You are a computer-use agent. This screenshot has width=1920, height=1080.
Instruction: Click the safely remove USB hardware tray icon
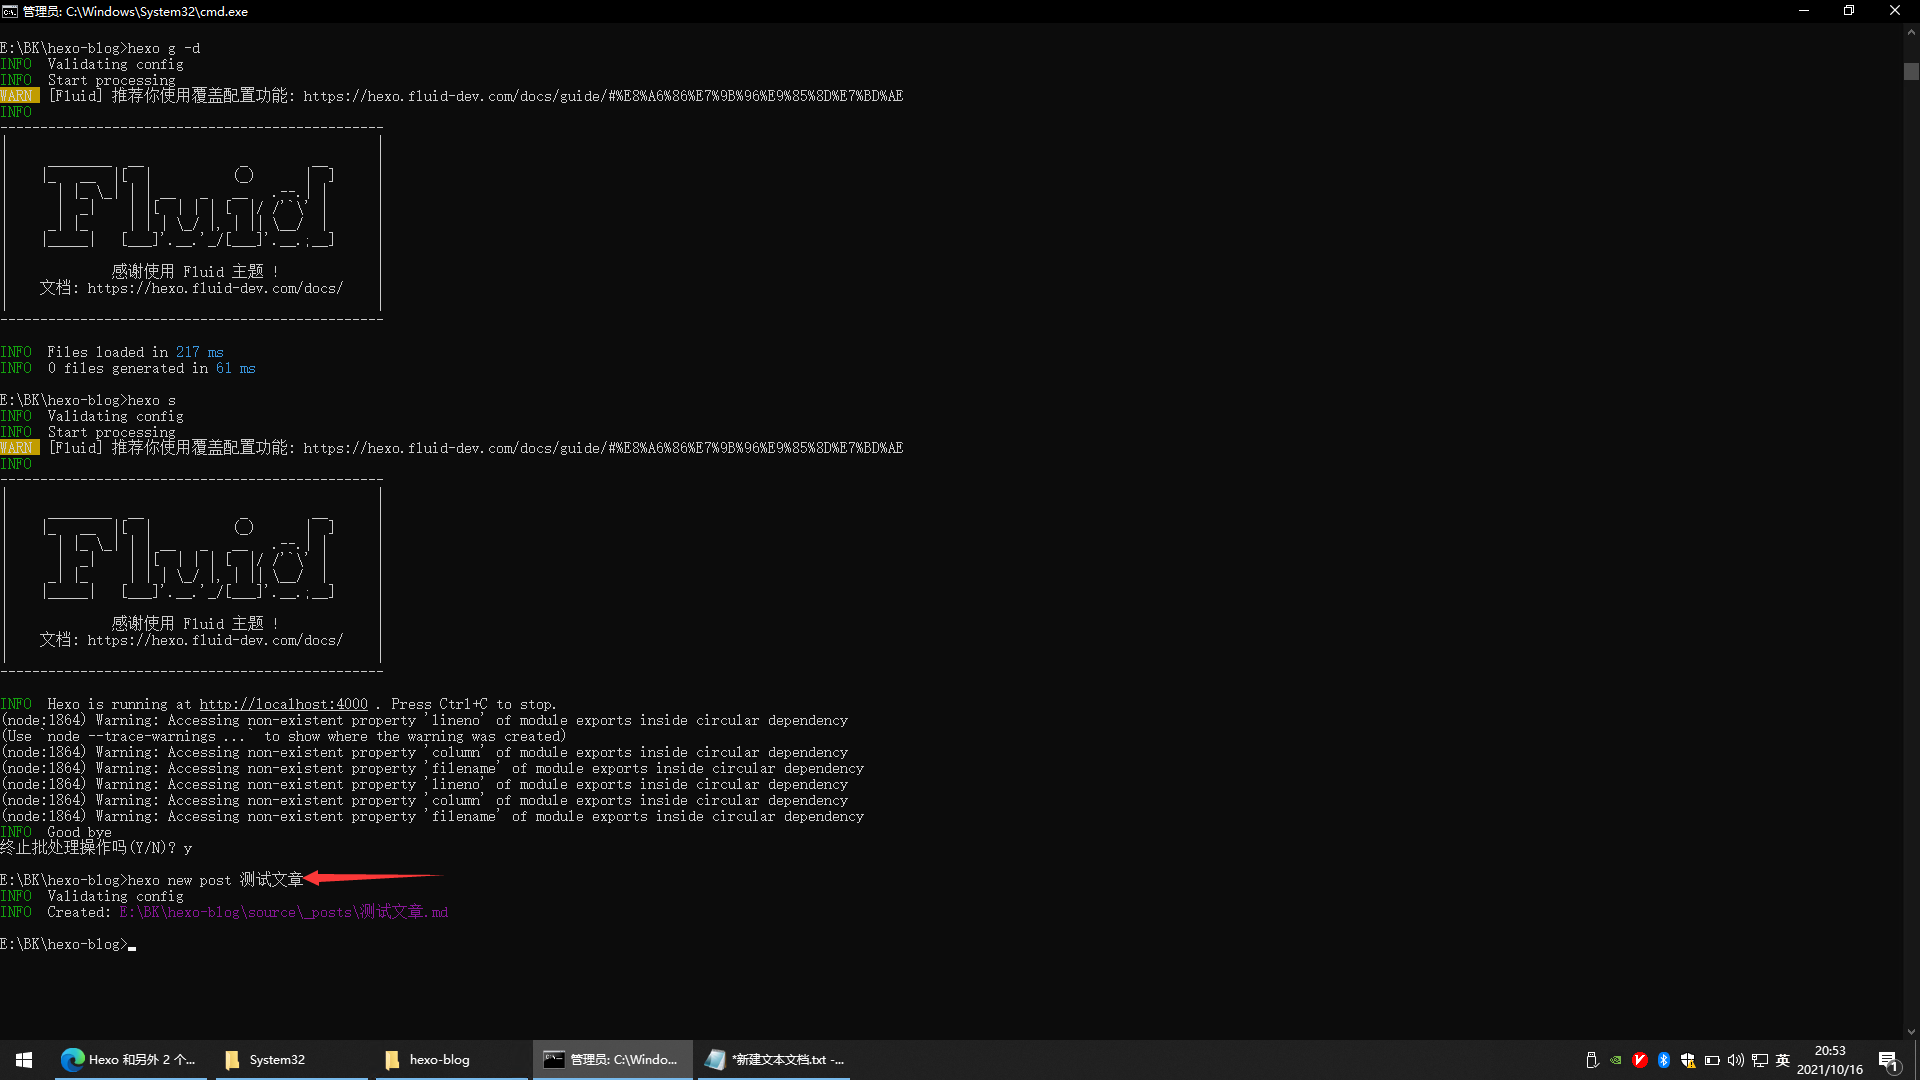click(x=1592, y=1060)
